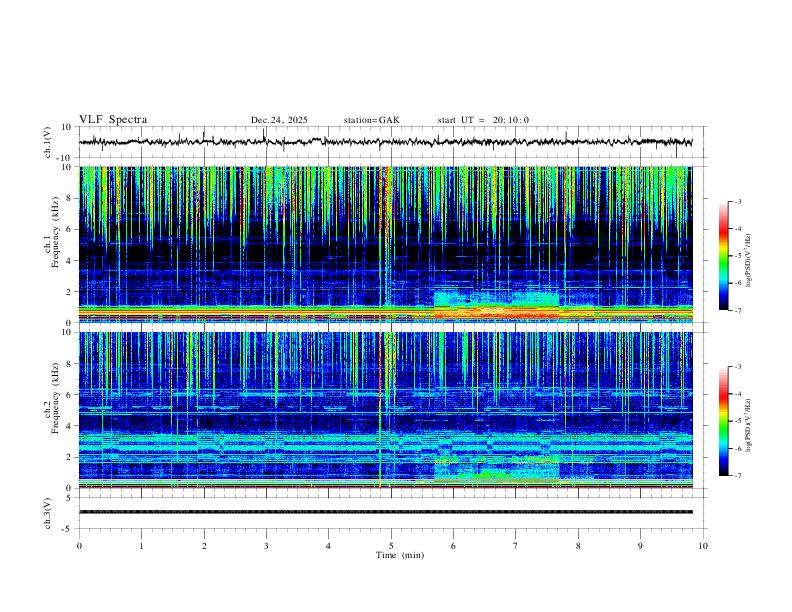The image size is (792, 612).
Task: Click "-3" on the ch.1 colorbar
Action: tap(737, 201)
